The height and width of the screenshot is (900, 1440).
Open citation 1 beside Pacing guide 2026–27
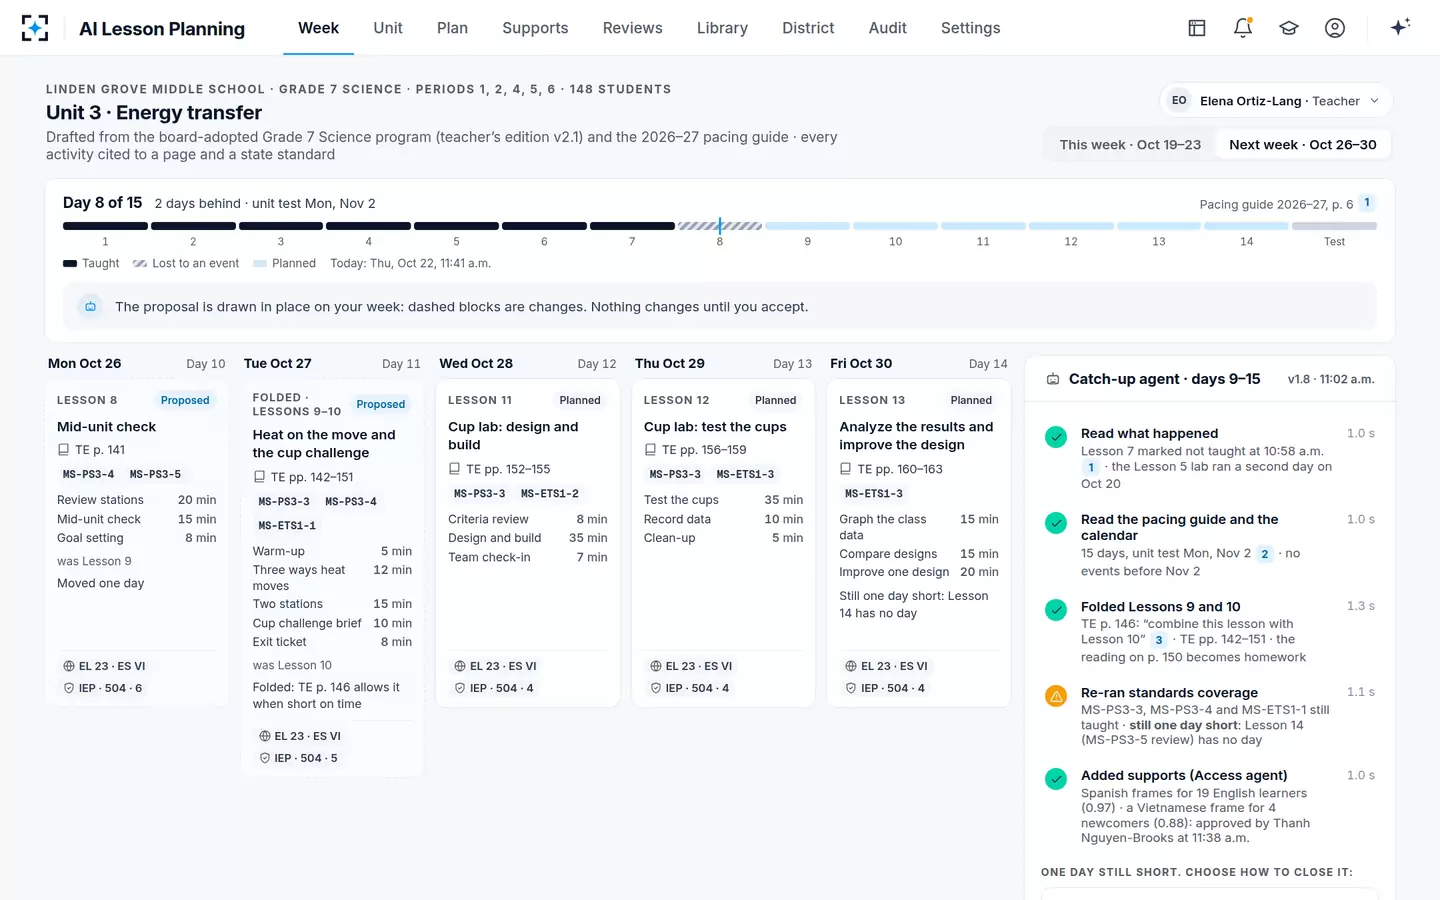click(x=1367, y=203)
